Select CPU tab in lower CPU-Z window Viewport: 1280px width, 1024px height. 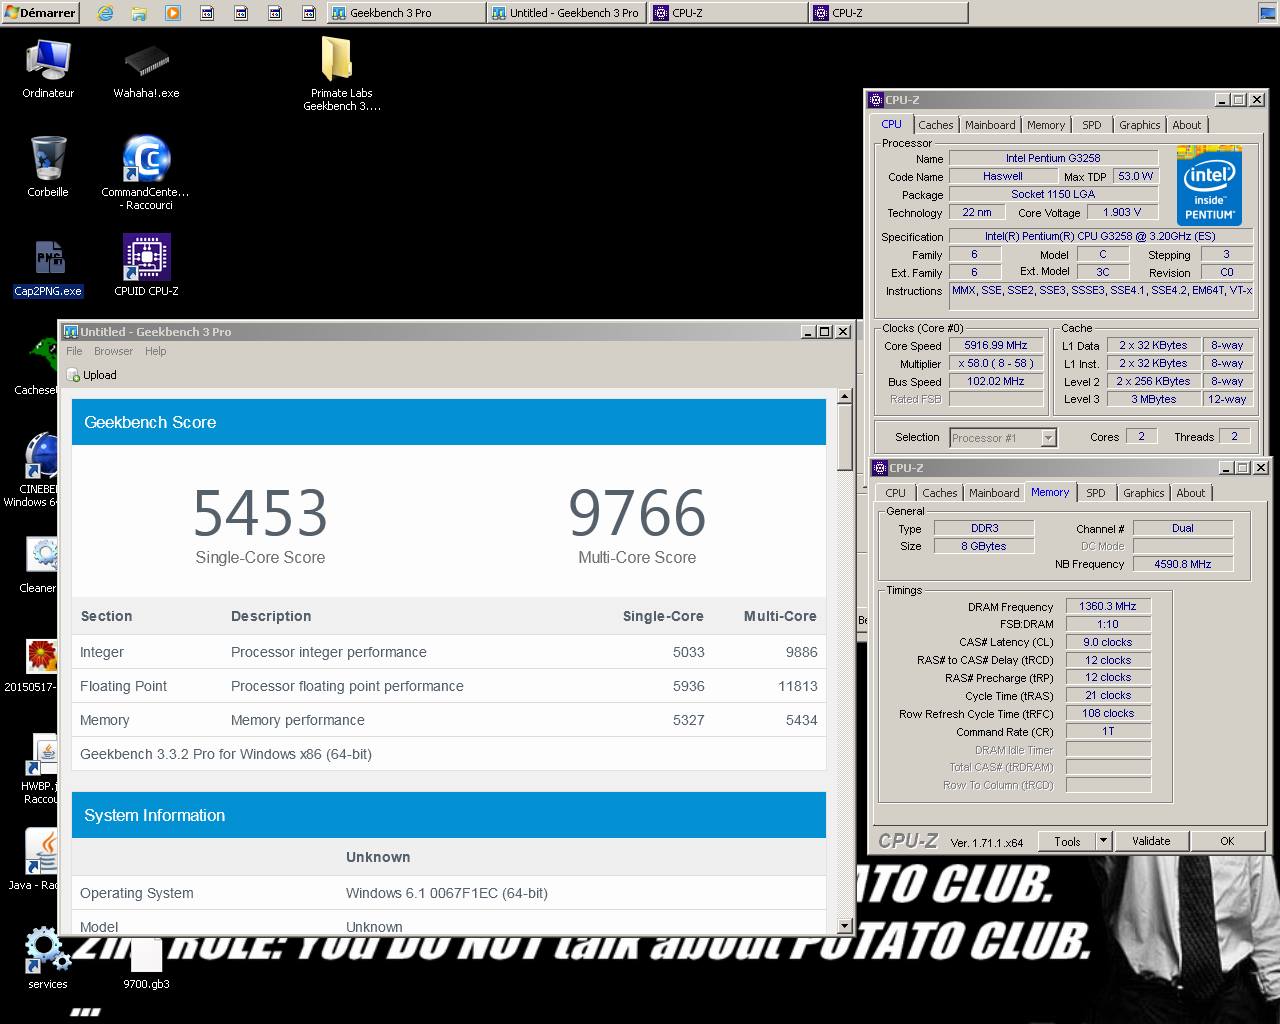click(895, 493)
